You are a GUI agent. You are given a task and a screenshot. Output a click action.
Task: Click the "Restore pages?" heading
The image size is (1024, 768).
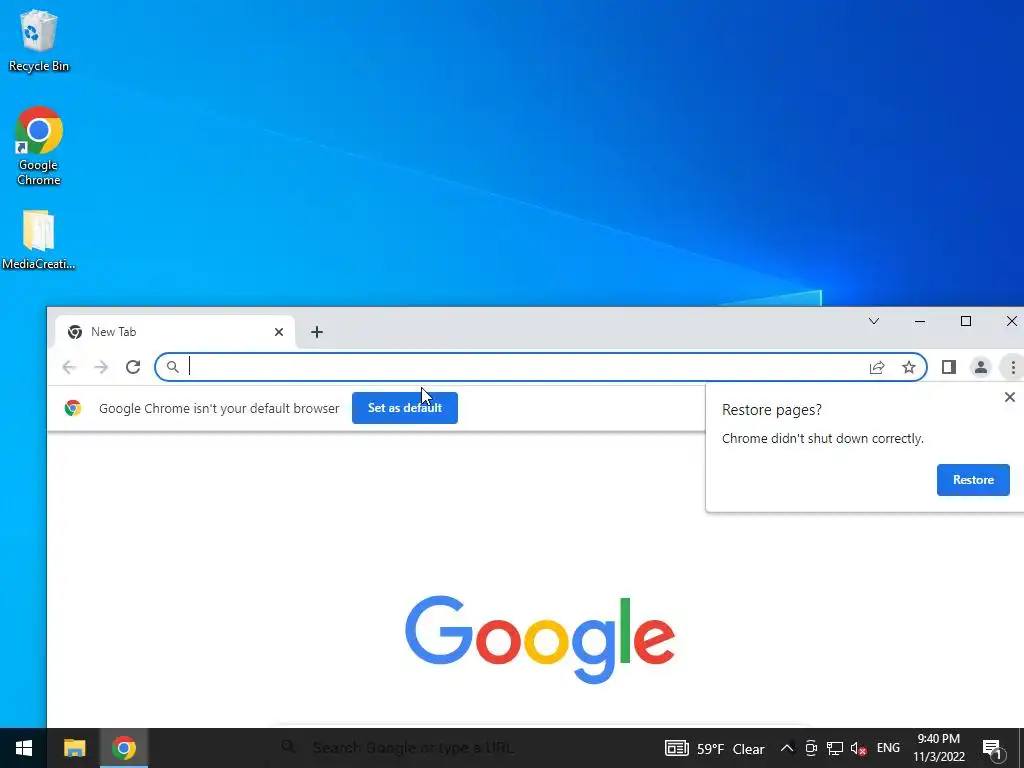(772, 410)
